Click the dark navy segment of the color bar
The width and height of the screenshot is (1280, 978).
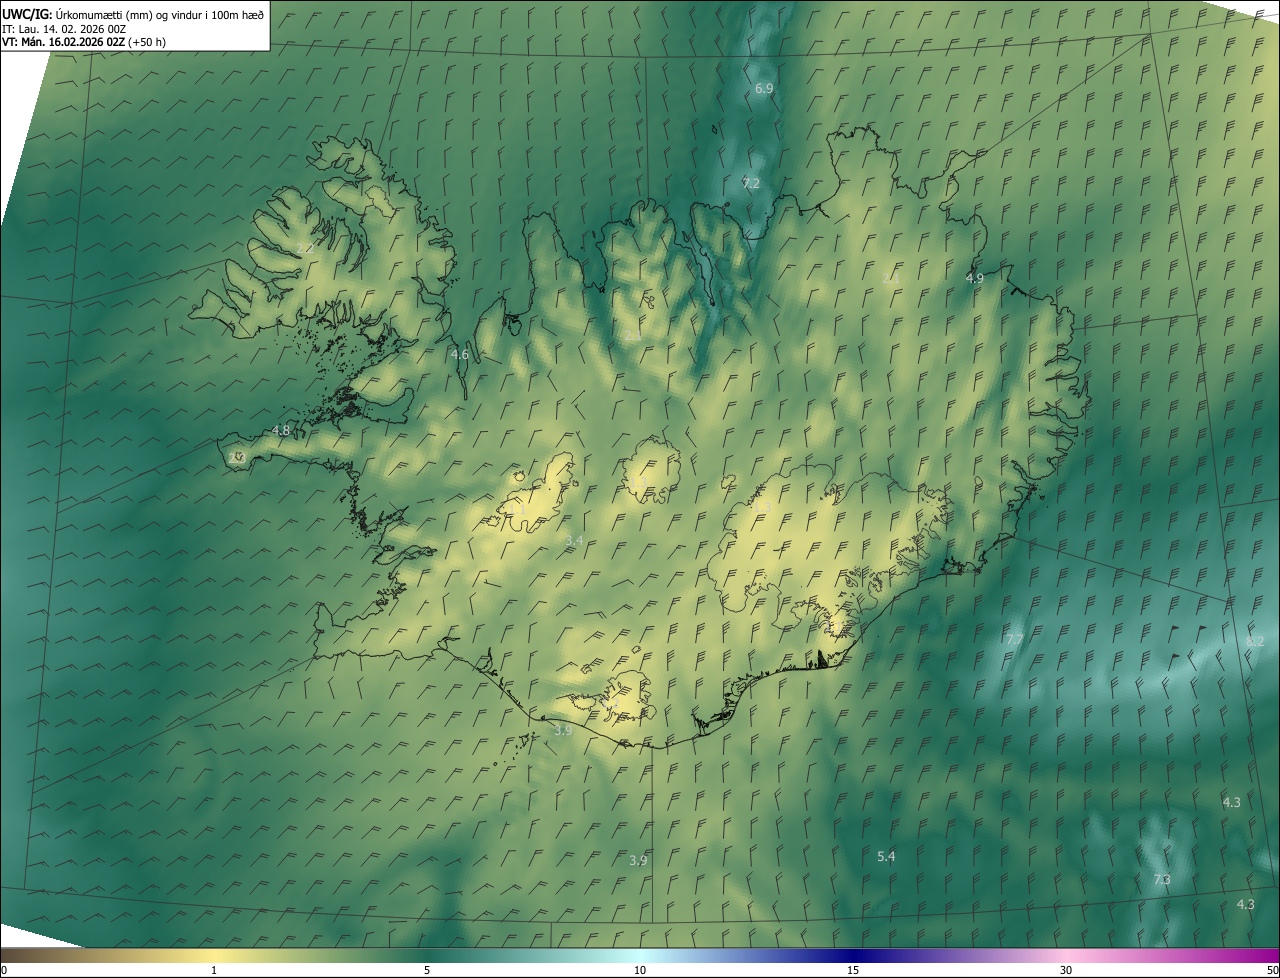click(x=853, y=956)
